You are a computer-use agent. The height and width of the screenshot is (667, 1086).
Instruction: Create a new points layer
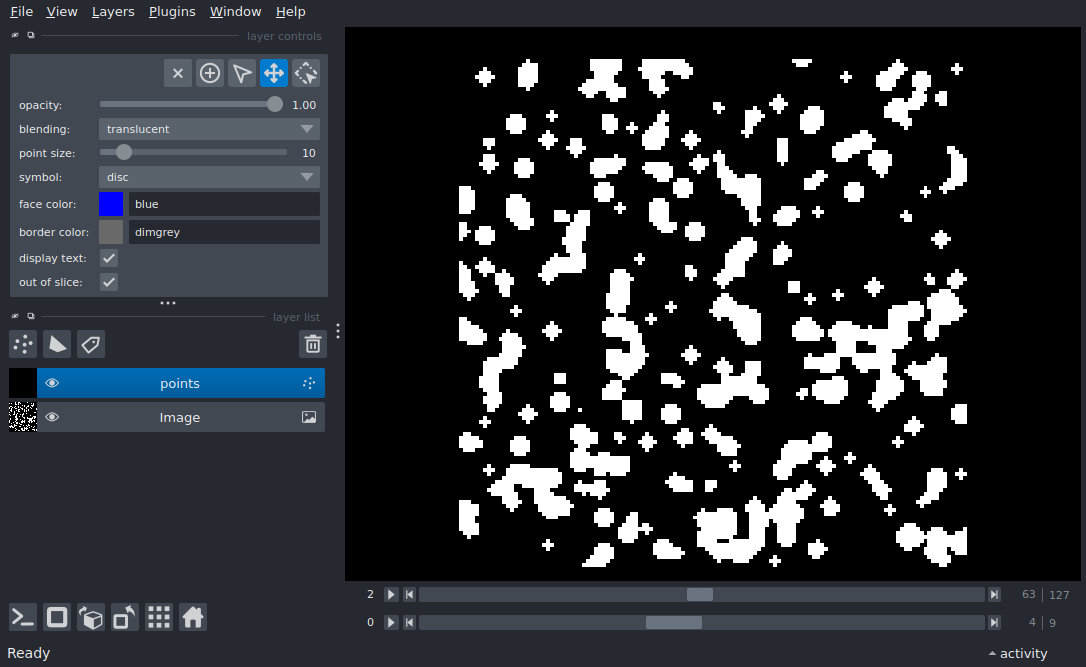[23, 344]
